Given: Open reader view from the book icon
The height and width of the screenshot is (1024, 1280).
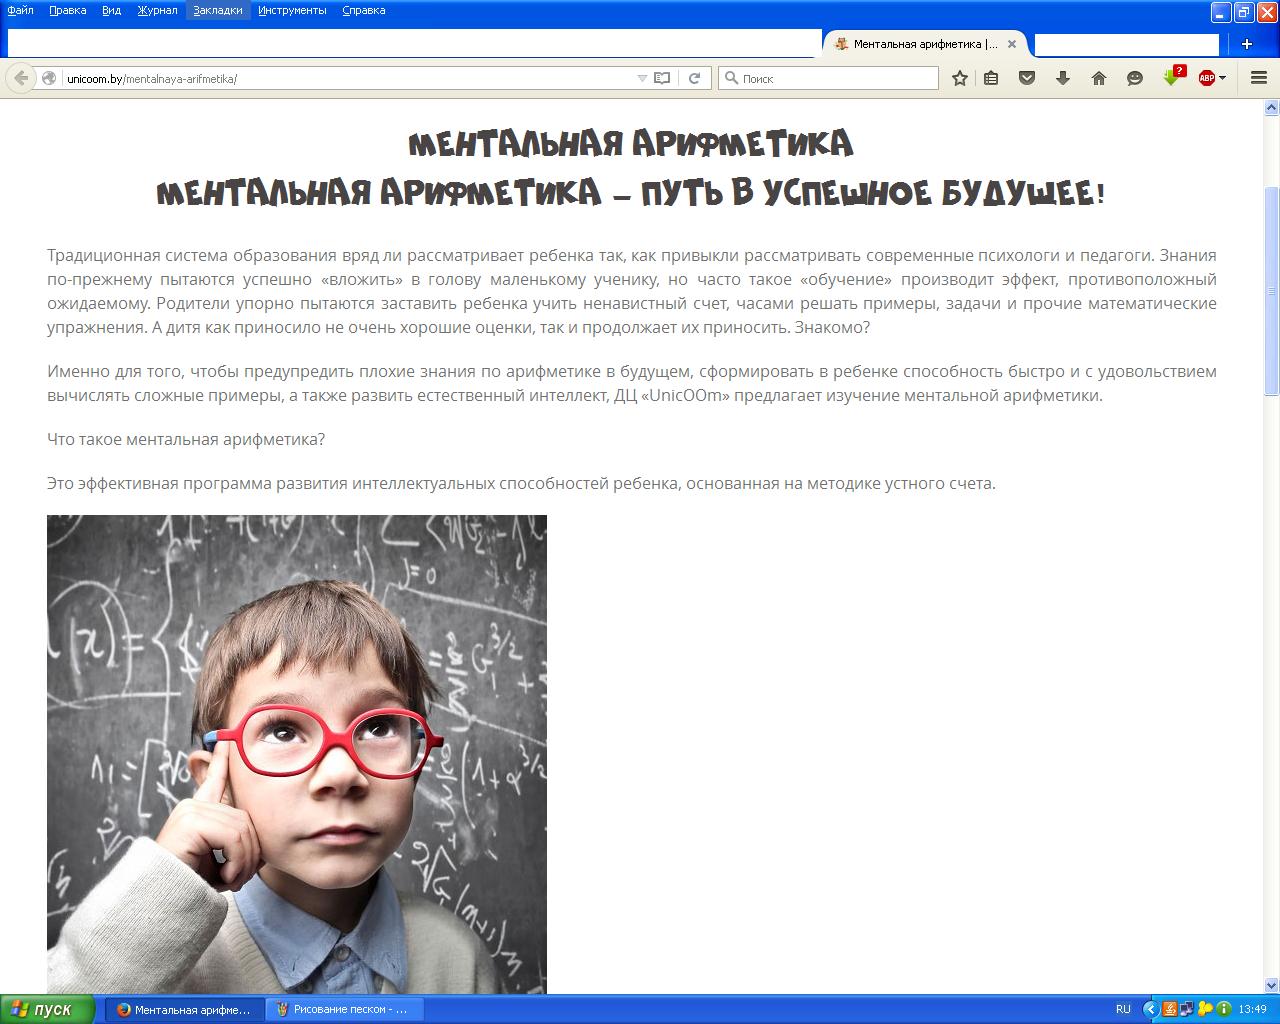Looking at the screenshot, I should click(662, 78).
